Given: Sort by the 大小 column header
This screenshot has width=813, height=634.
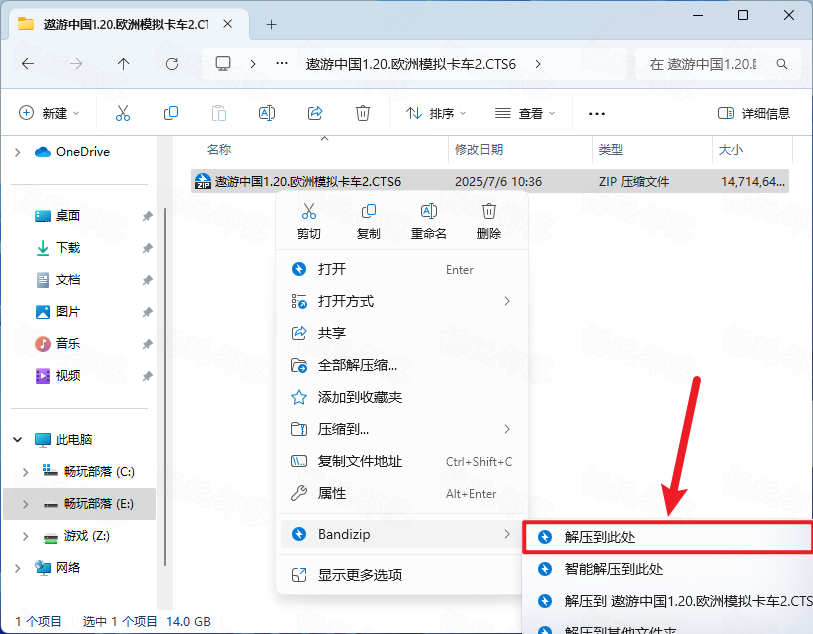Looking at the screenshot, I should pyautogui.click(x=731, y=150).
